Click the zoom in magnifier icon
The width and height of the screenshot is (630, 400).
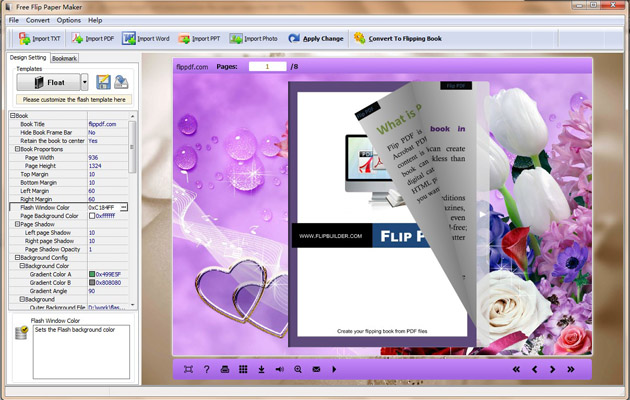(298, 369)
